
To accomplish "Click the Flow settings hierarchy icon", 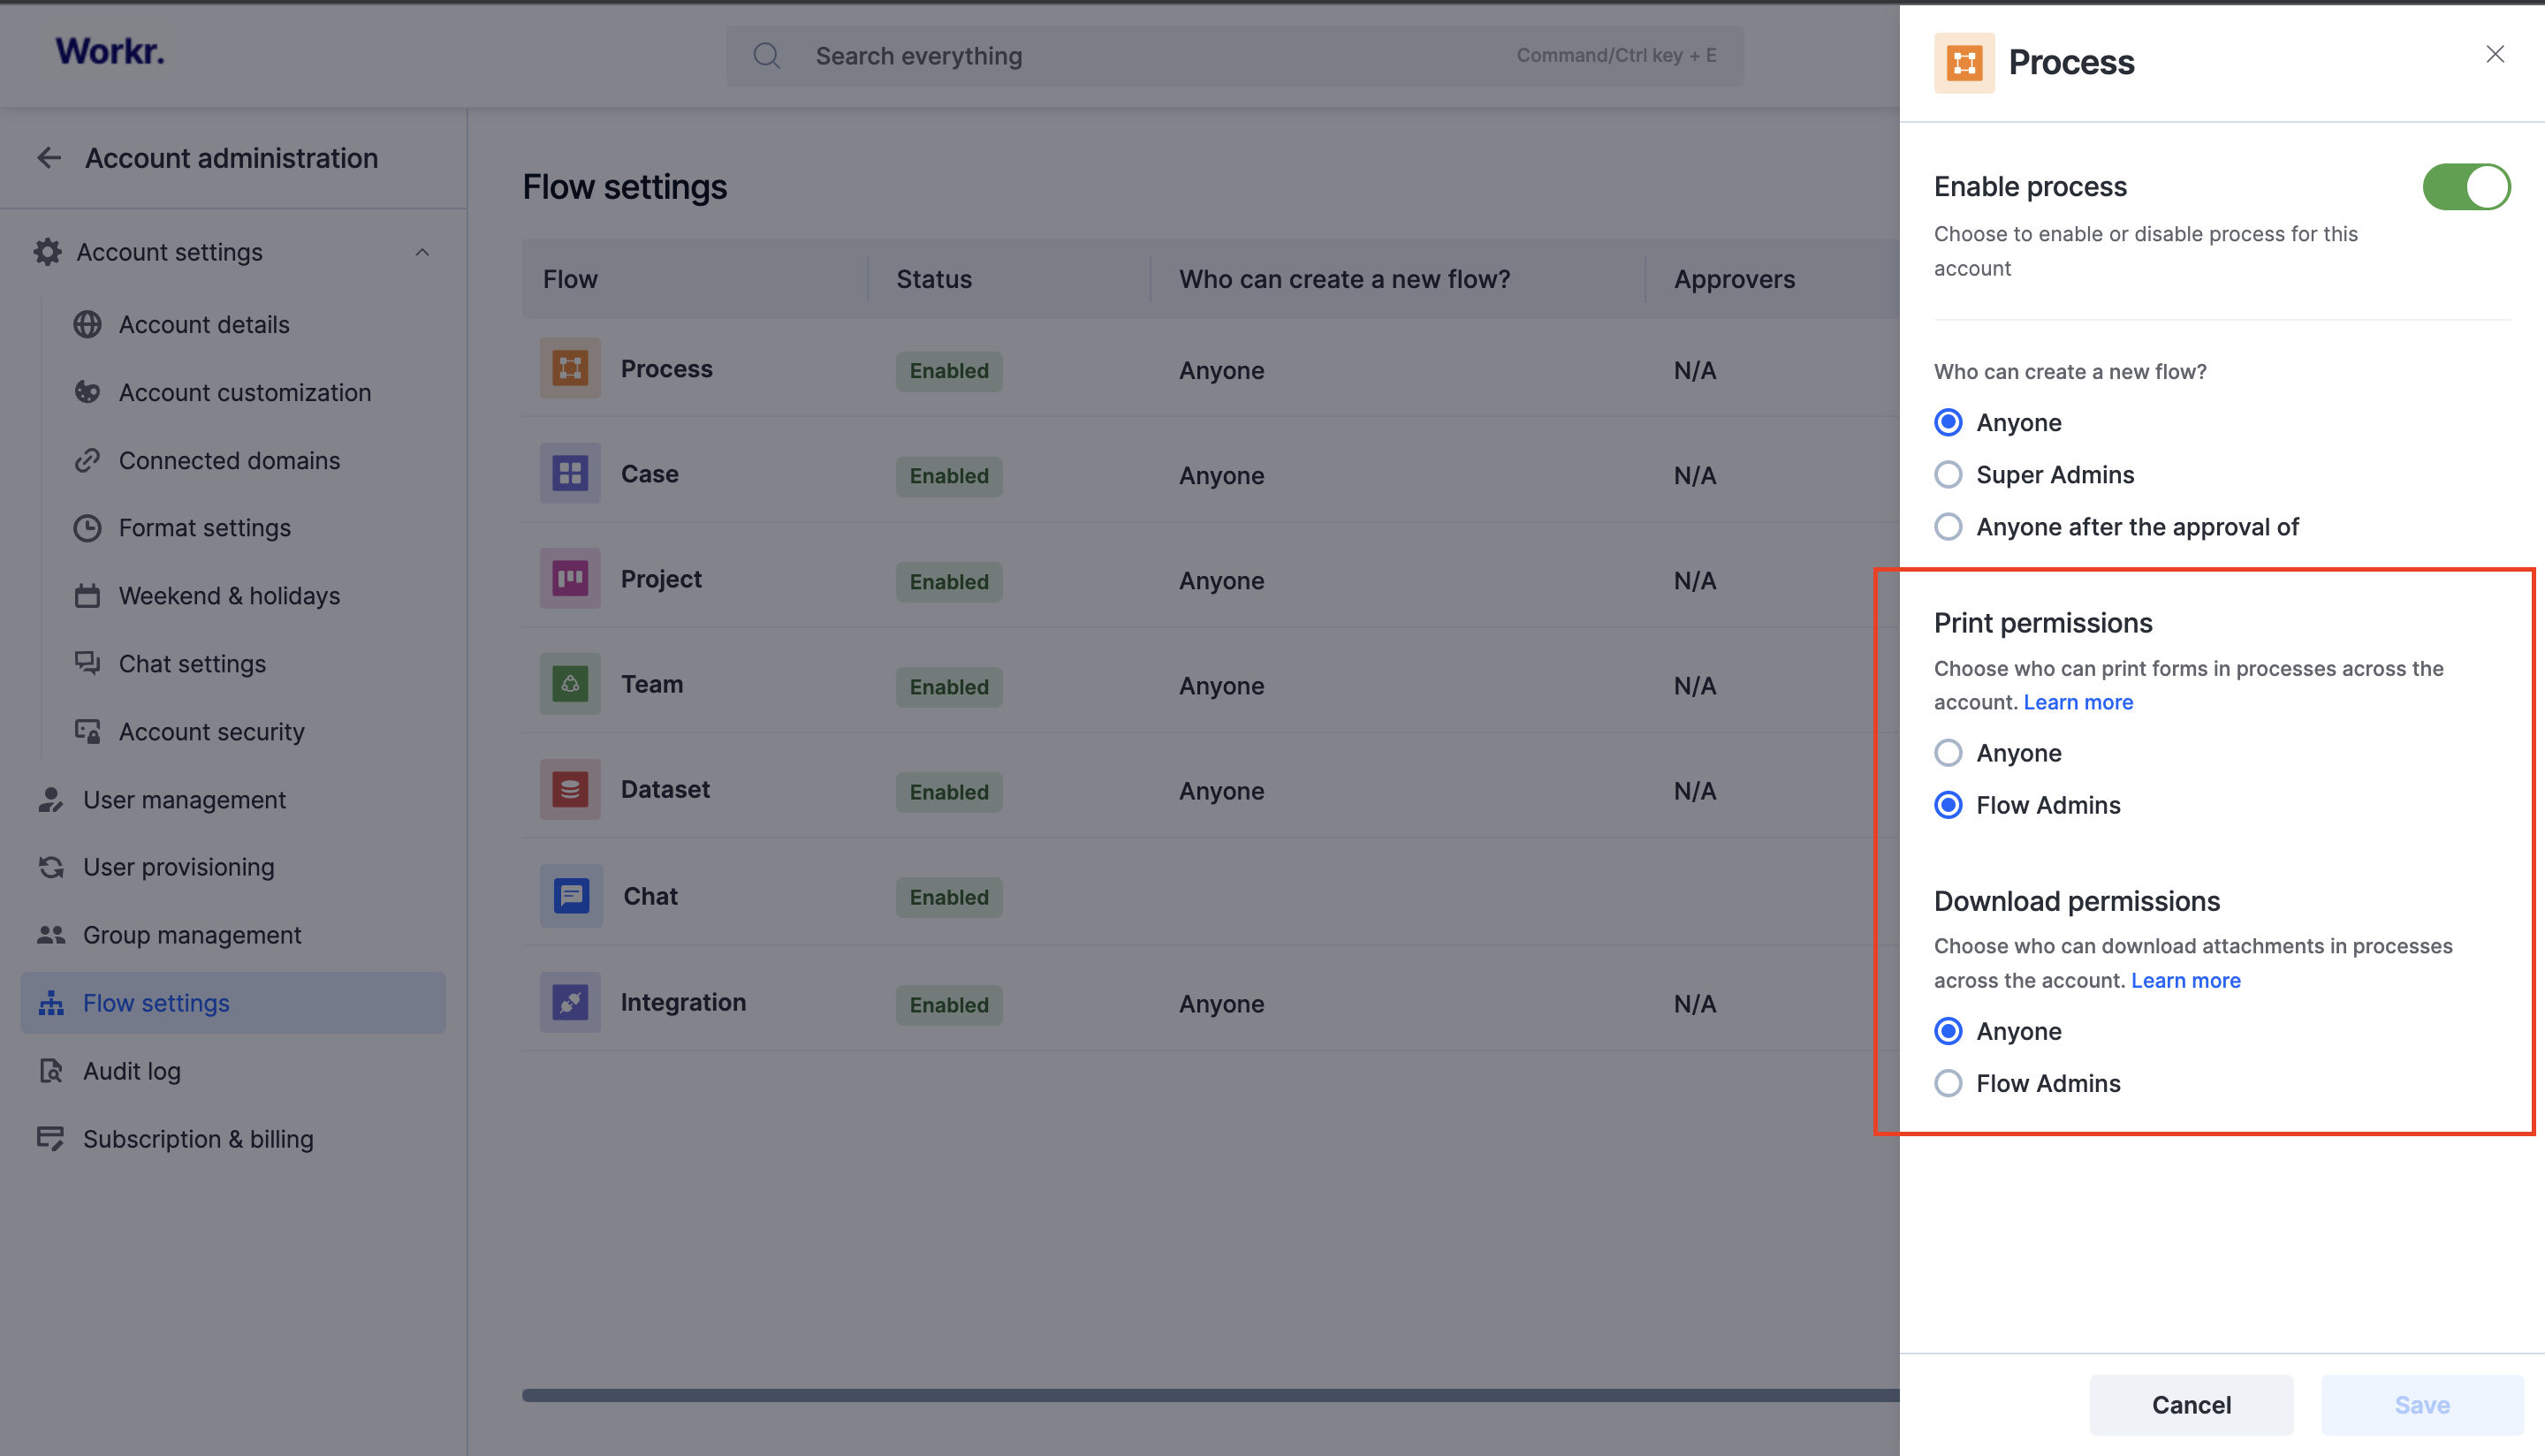I will coord(51,1003).
